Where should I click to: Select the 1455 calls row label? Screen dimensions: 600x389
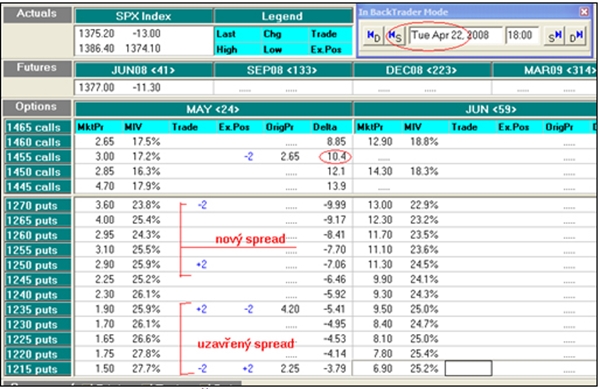pos(38,157)
